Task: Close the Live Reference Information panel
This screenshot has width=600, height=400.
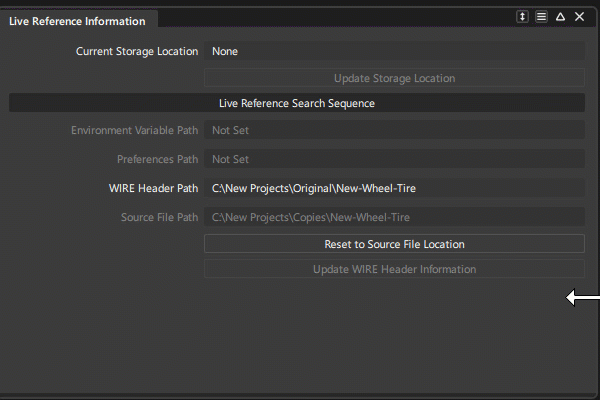Action: pyautogui.click(x=579, y=17)
